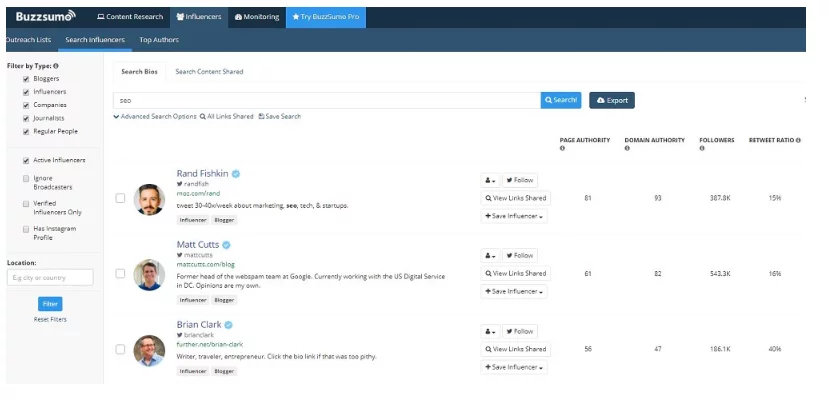This screenshot has height=400, width=833.
Task: View Links Shared by Rand Fishkin
Action: (515, 198)
